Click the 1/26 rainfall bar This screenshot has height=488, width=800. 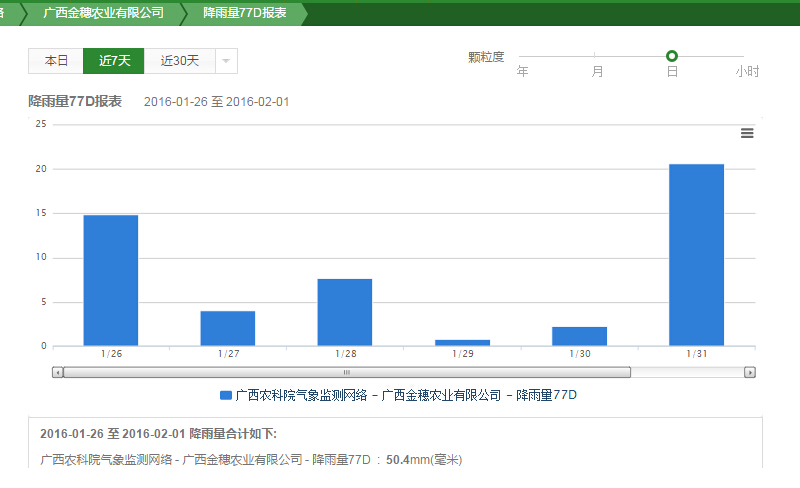click(x=110, y=280)
